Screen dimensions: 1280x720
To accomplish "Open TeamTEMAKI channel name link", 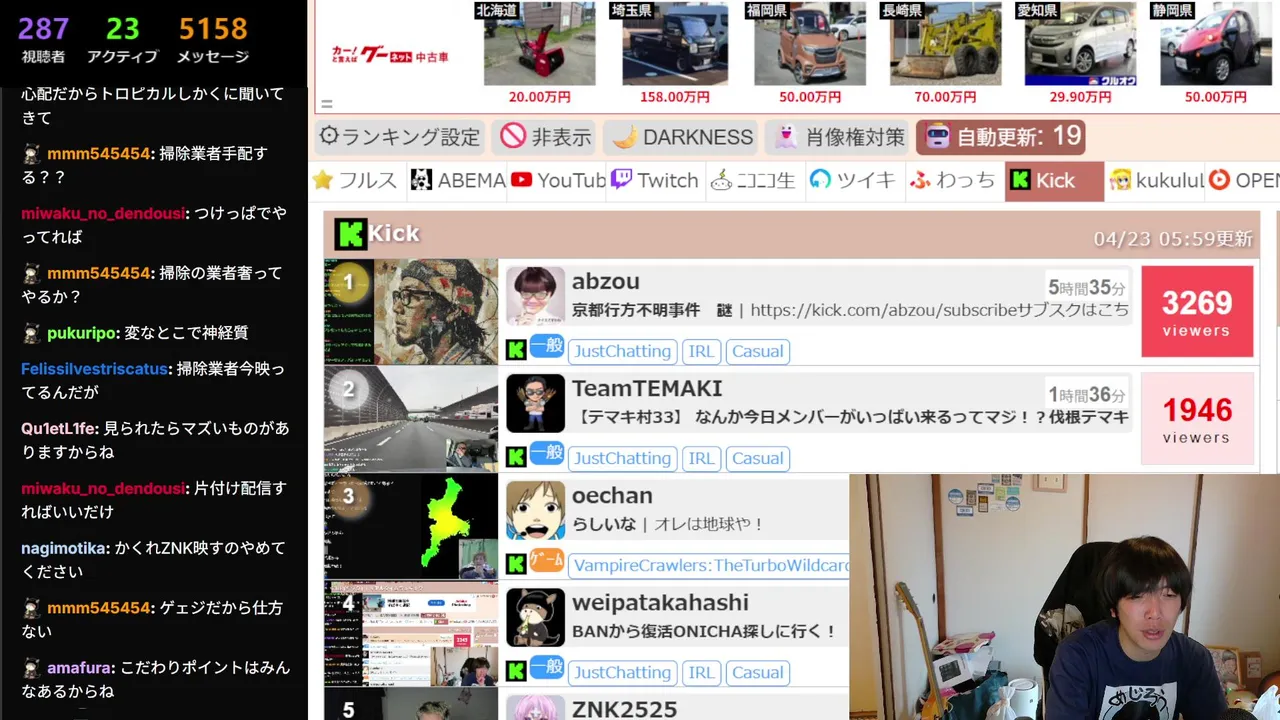I will pyautogui.click(x=647, y=389).
